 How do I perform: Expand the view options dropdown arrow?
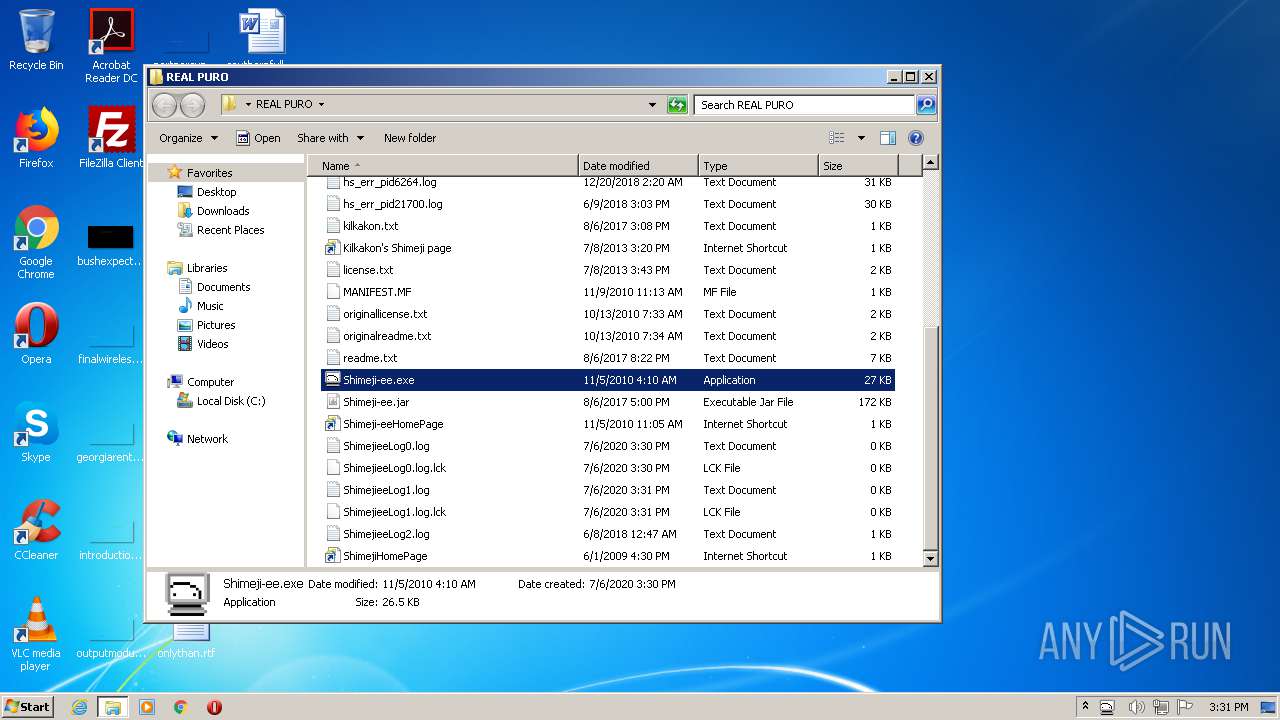(861, 138)
